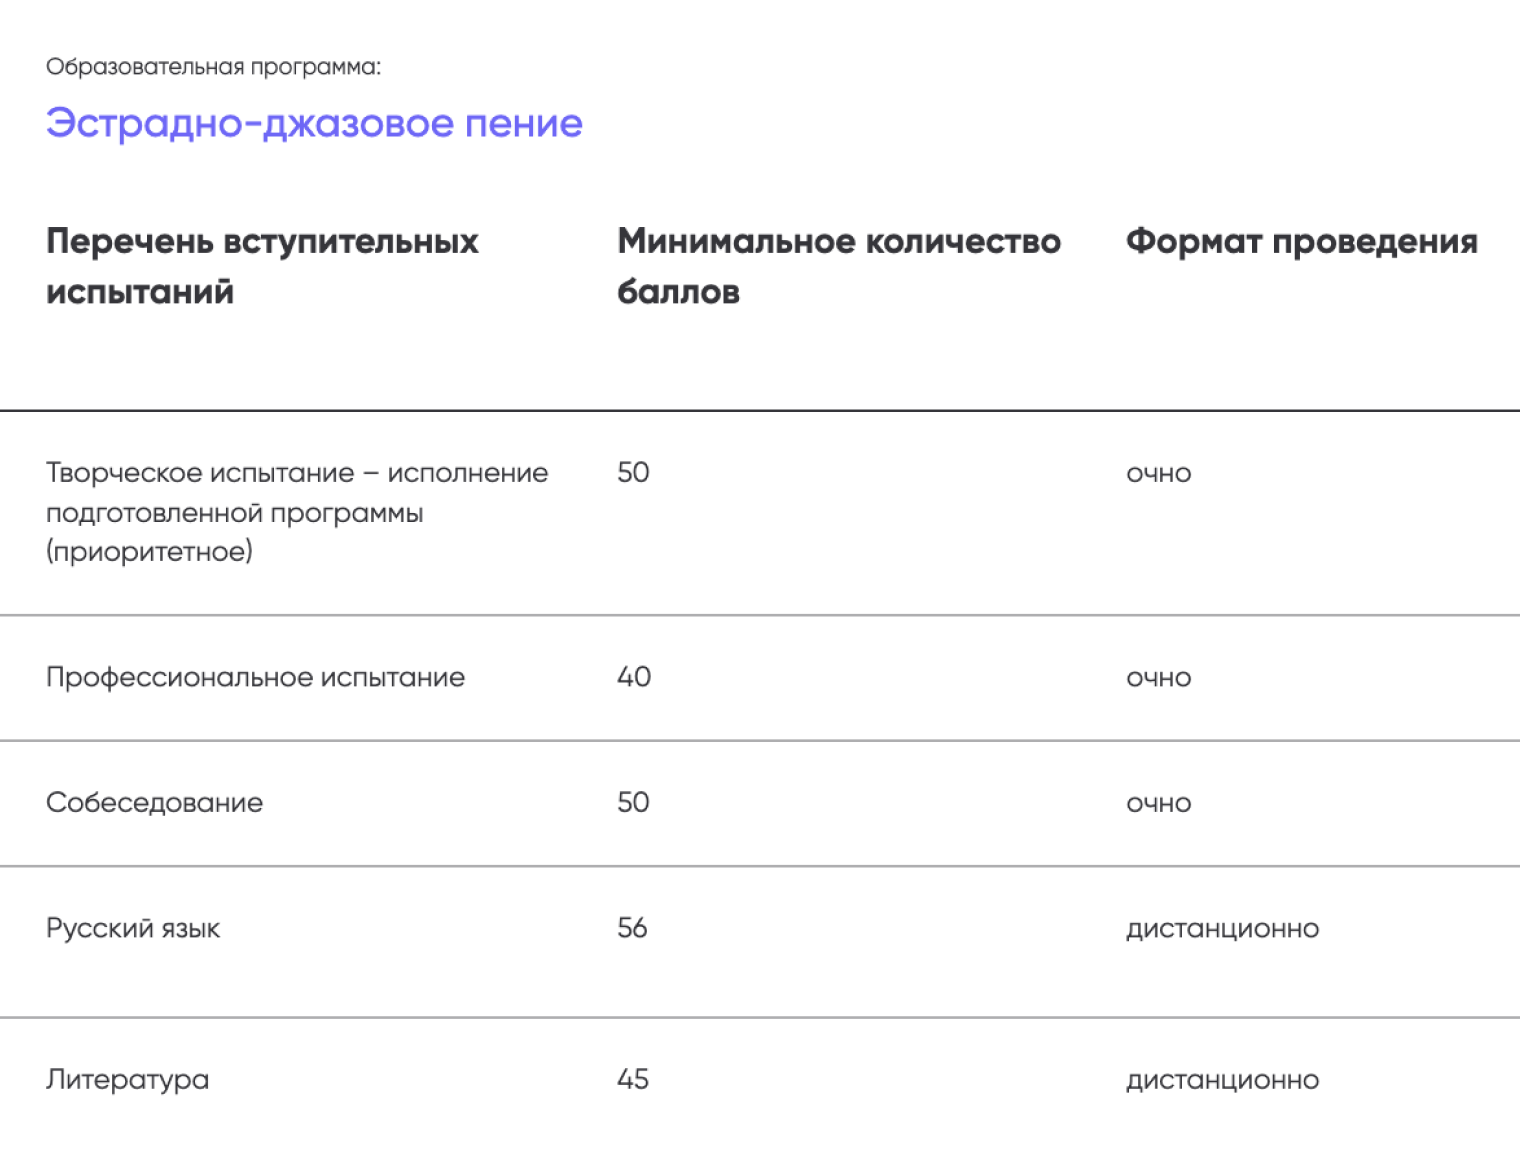
Task: Click the Профессиональное испытание row label
Action: (x=255, y=677)
